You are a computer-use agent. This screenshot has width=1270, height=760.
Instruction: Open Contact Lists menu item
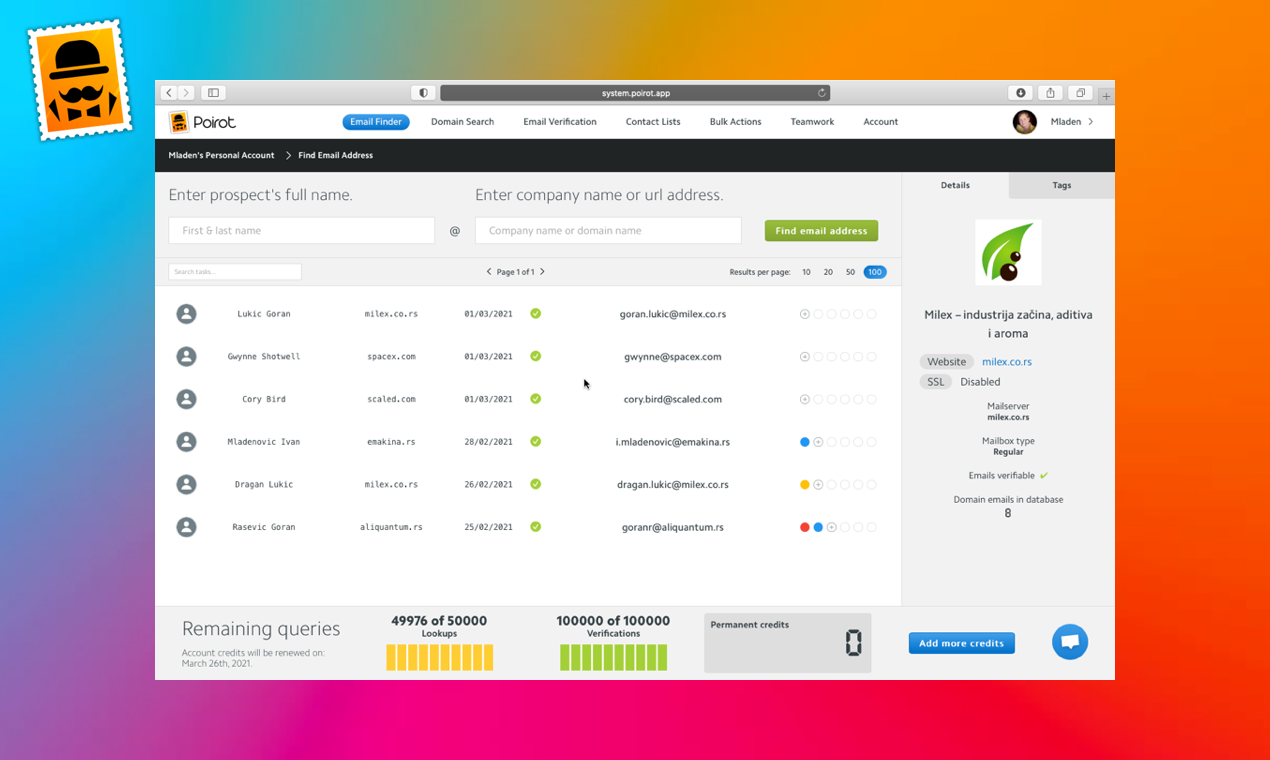(653, 122)
